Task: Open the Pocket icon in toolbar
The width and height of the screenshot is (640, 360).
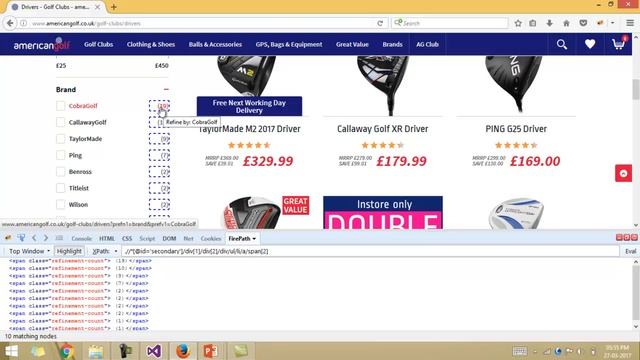Action: [583, 23]
